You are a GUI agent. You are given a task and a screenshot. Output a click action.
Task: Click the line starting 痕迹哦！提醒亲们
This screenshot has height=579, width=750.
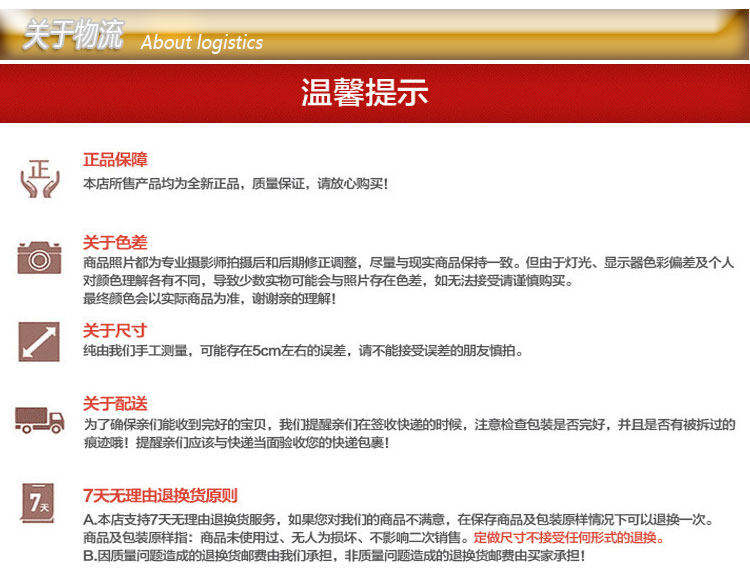[236, 443]
